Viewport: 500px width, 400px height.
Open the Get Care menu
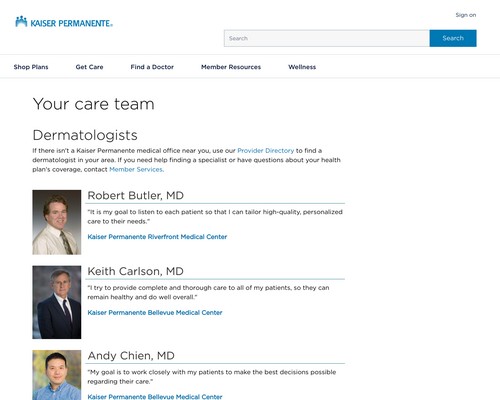(x=89, y=67)
